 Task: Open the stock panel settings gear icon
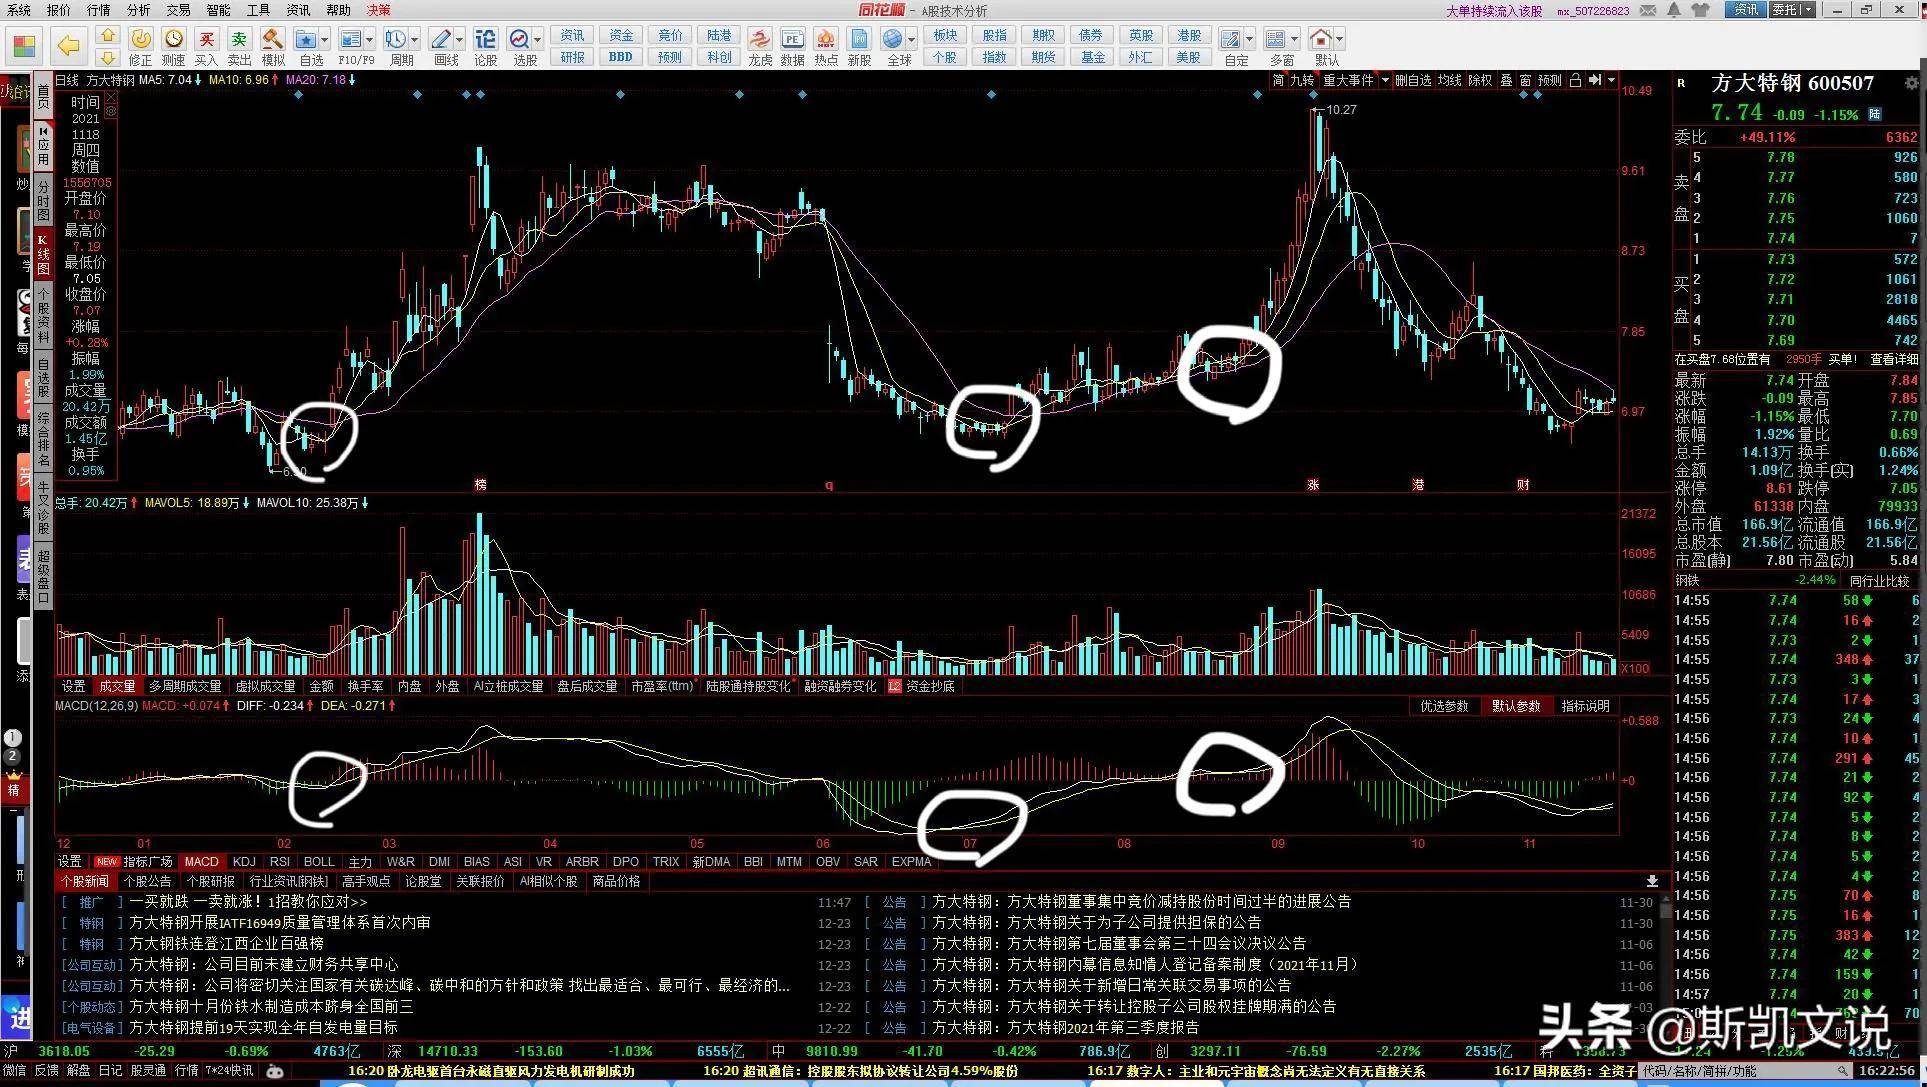[1911, 83]
